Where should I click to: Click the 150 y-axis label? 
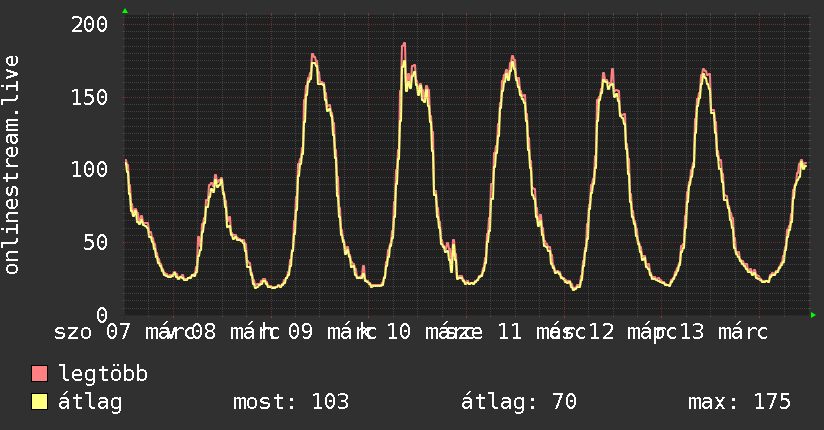89,97
